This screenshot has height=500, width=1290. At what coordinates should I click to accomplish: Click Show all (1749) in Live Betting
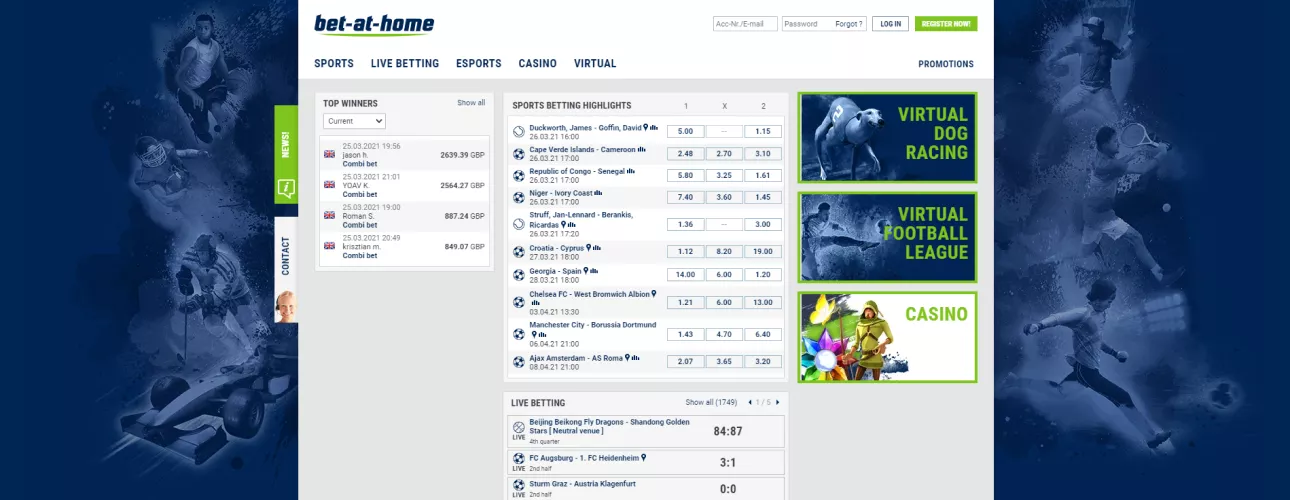click(711, 402)
